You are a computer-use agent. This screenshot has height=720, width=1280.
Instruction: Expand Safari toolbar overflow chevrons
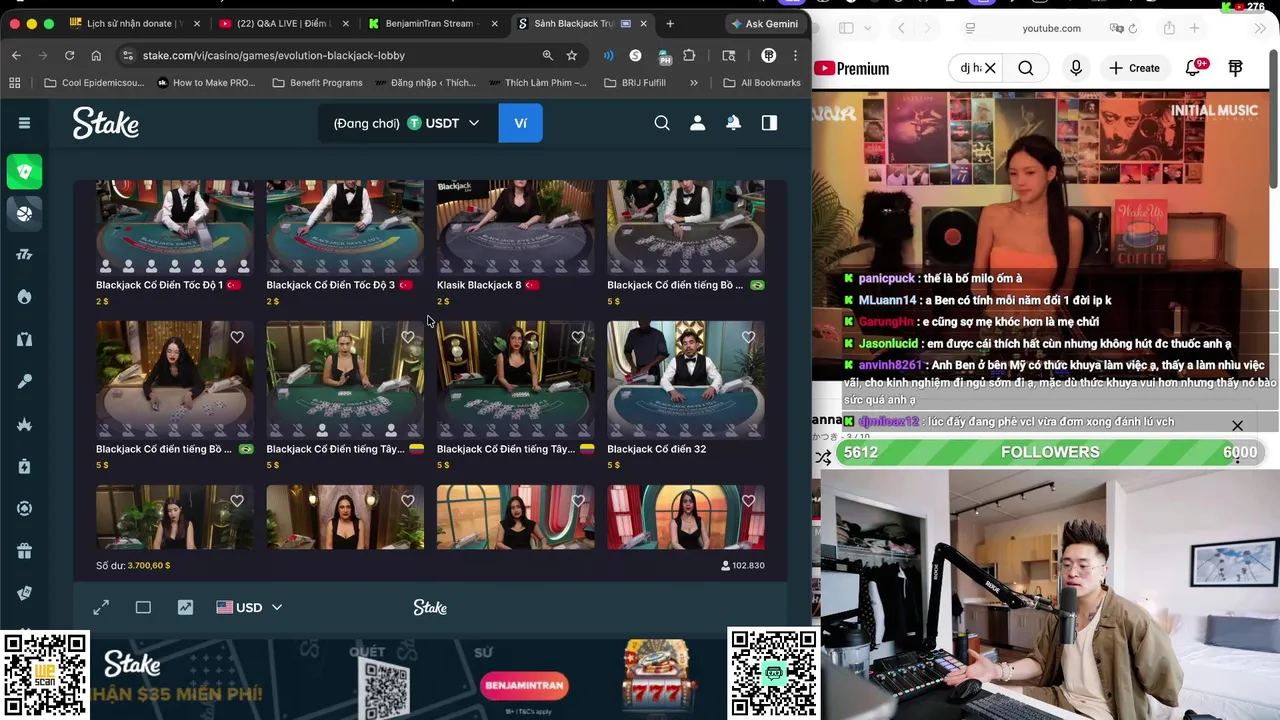coord(1260,28)
